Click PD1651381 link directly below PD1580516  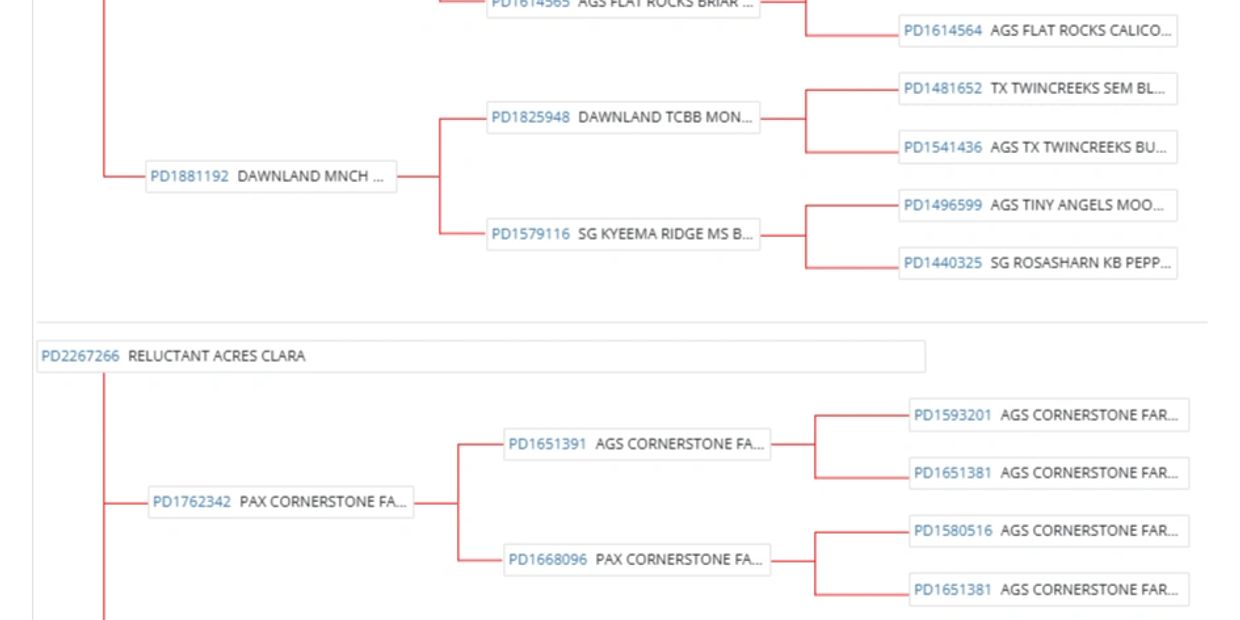coord(952,589)
